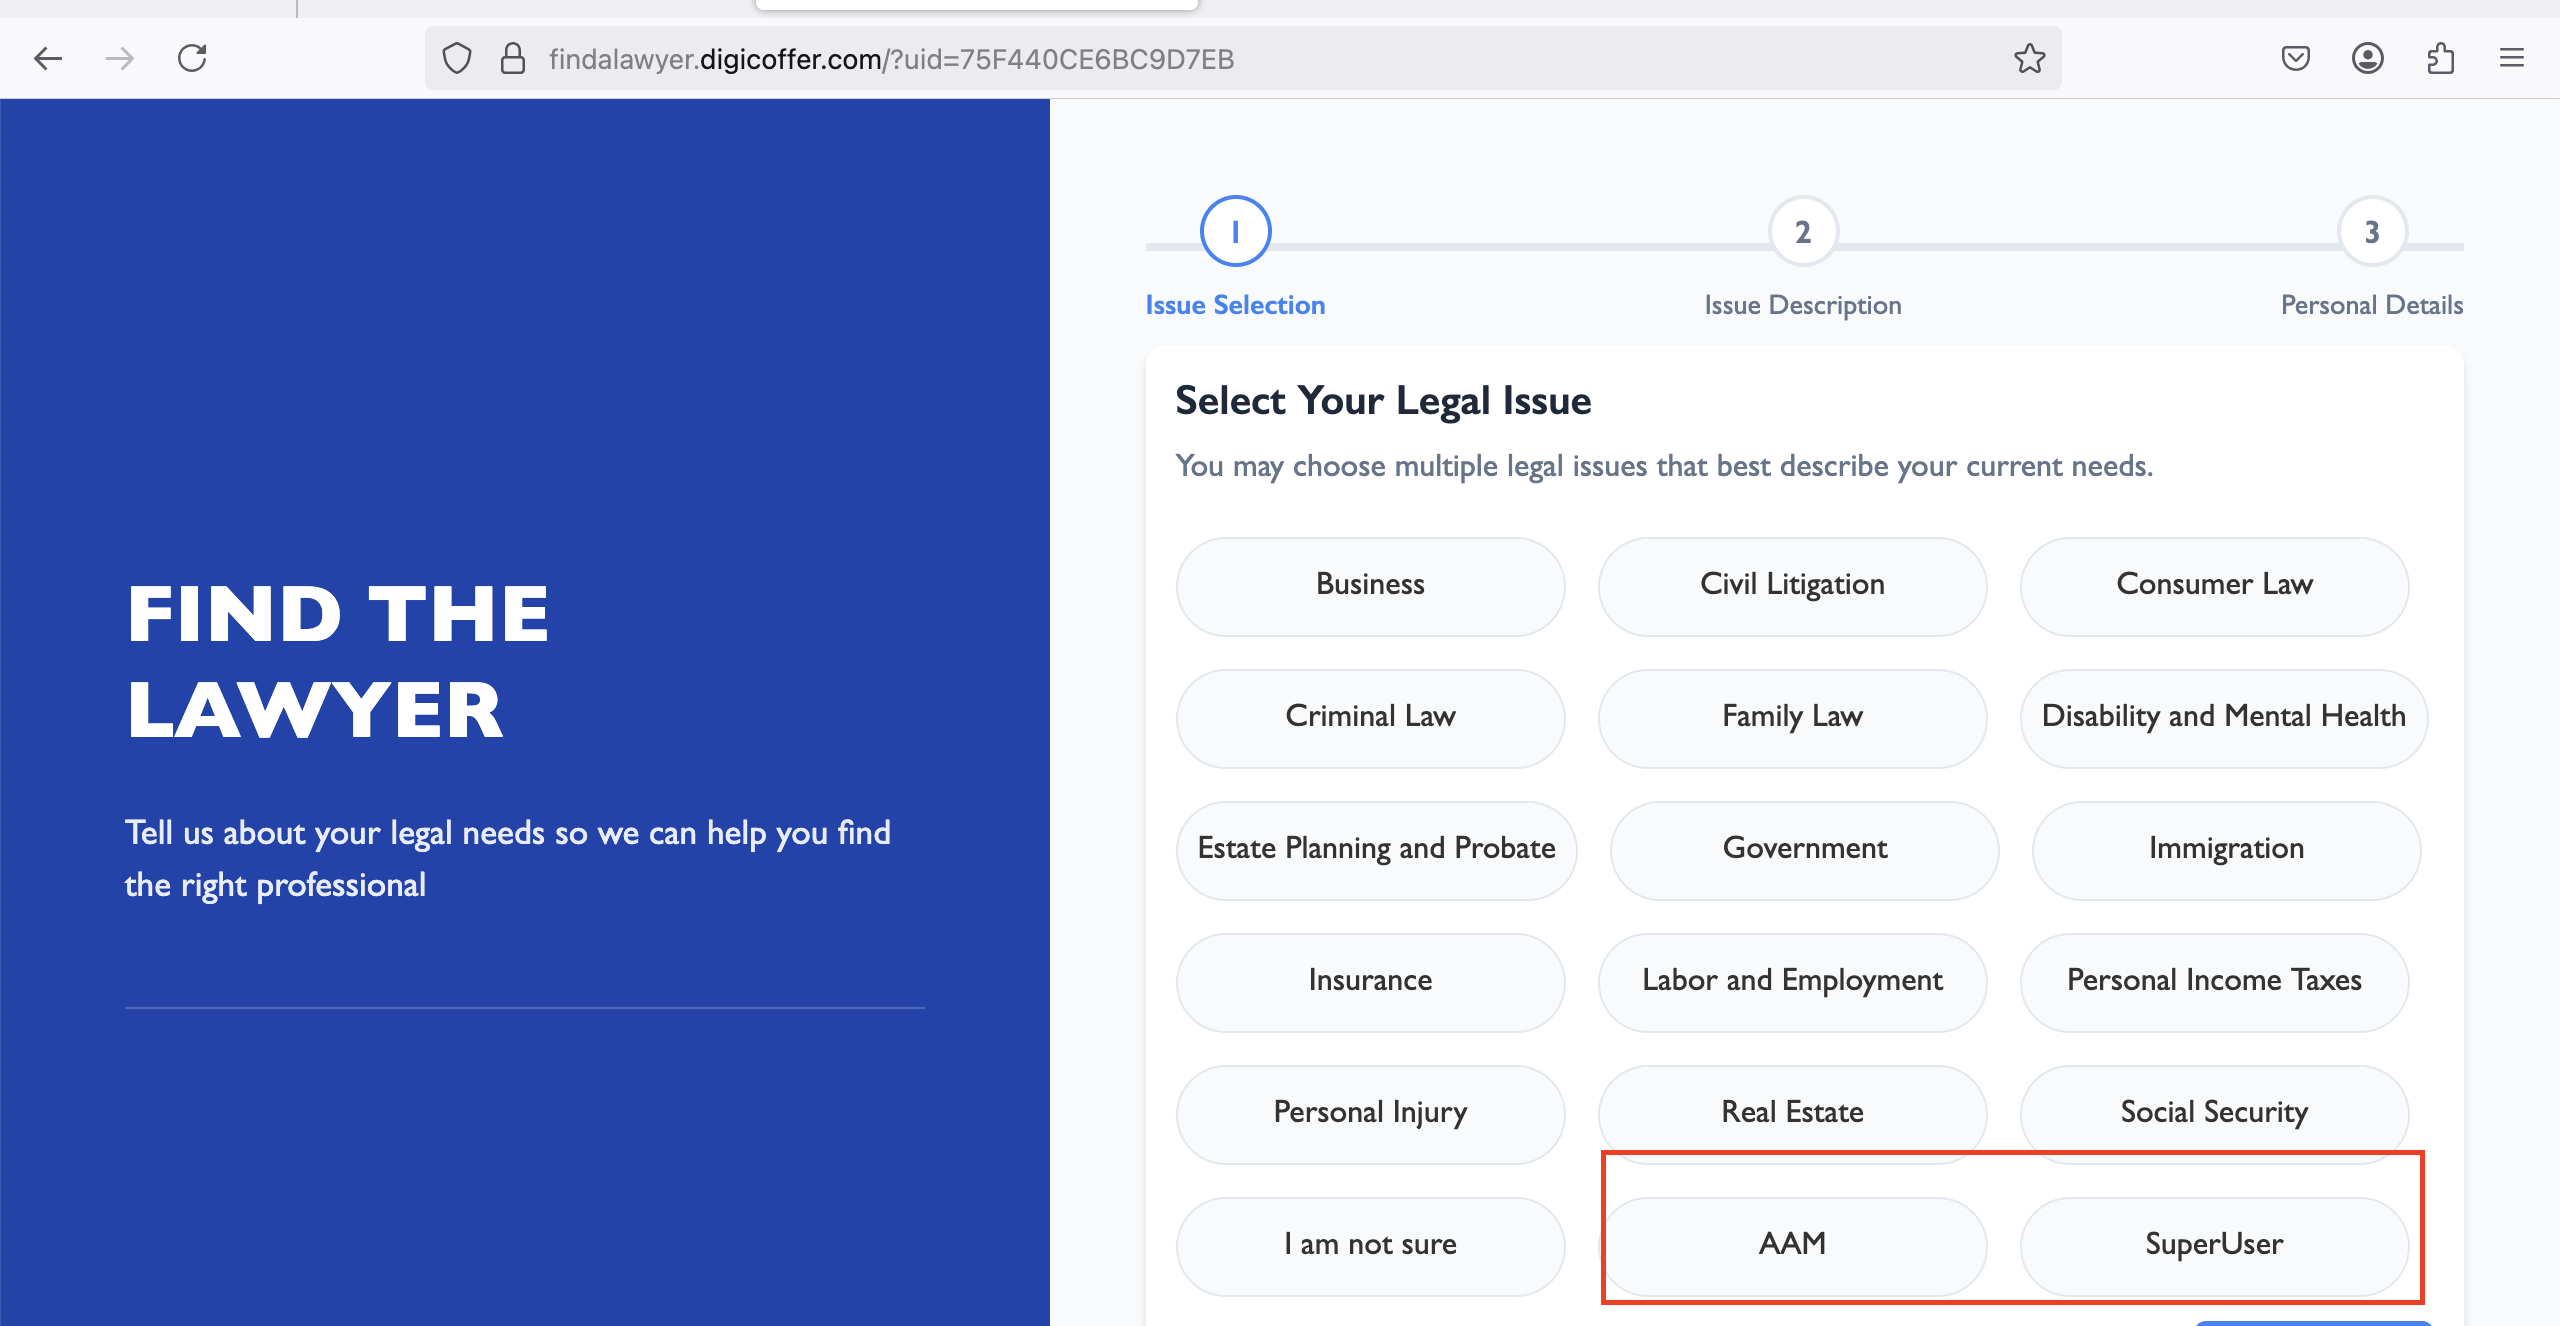Viewport: 2560px width, 1326px height.
Task: Select Estate Planning and Probate
Action: 1376,850
